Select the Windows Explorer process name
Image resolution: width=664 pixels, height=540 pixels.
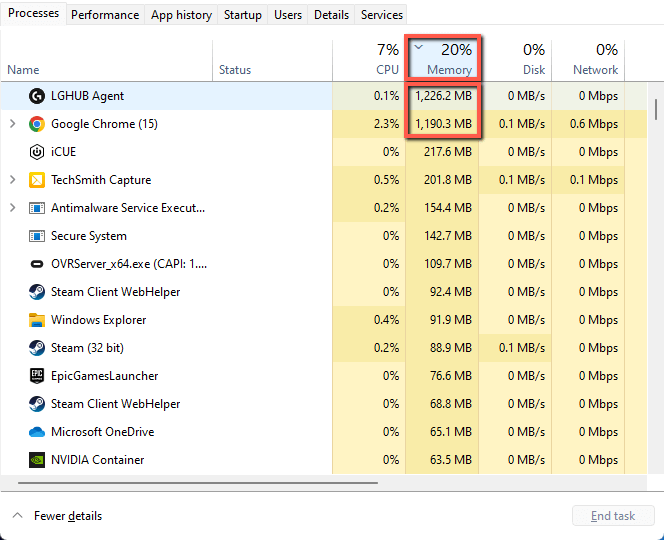click(x=98, y=320)
